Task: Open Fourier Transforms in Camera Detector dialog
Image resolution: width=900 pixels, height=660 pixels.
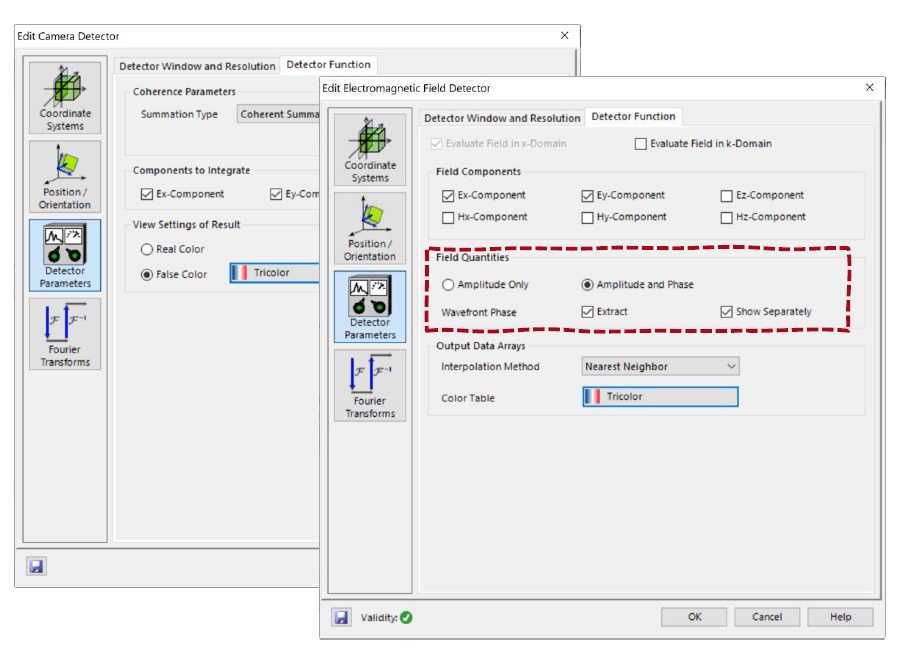Action: 65,333
